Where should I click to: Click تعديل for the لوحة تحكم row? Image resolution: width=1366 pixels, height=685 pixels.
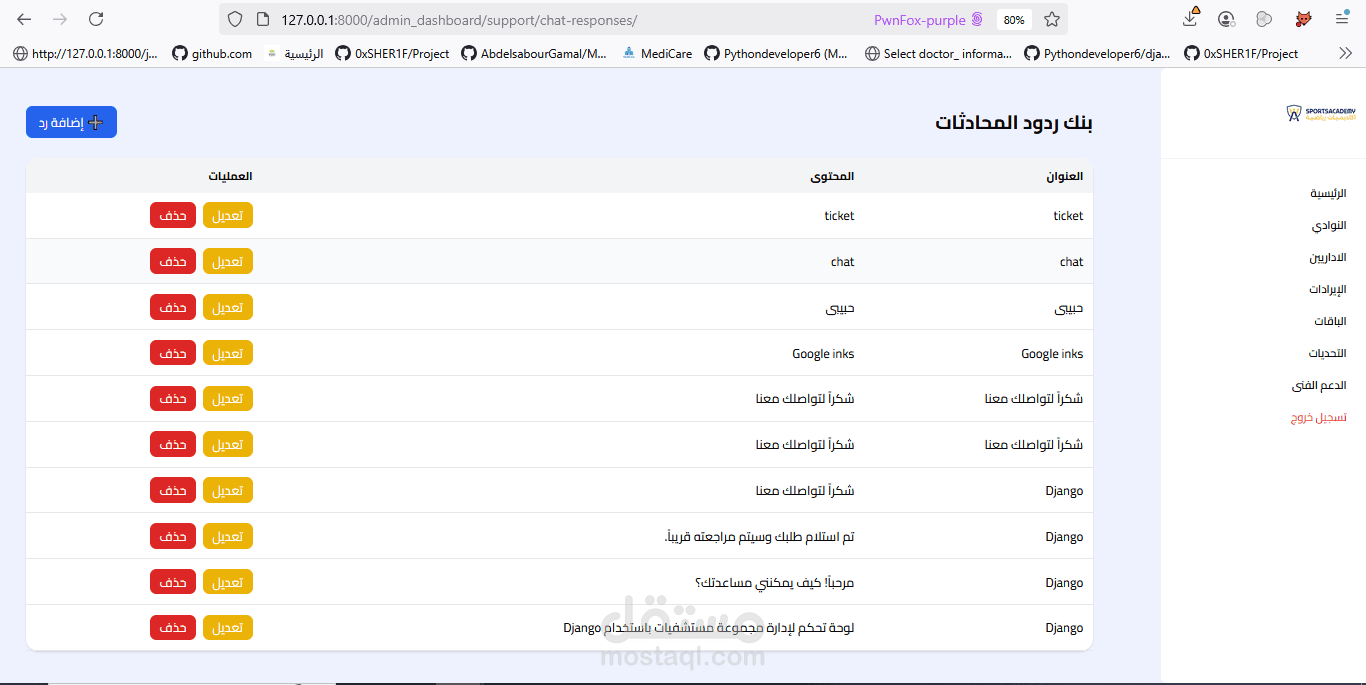pyautogui.click(x=228, y=628)
